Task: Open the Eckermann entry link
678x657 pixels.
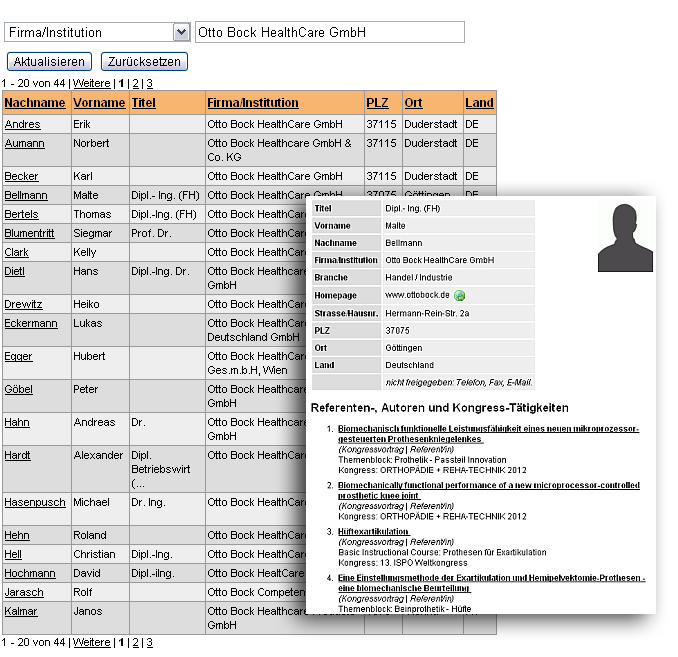Action: 31,323
